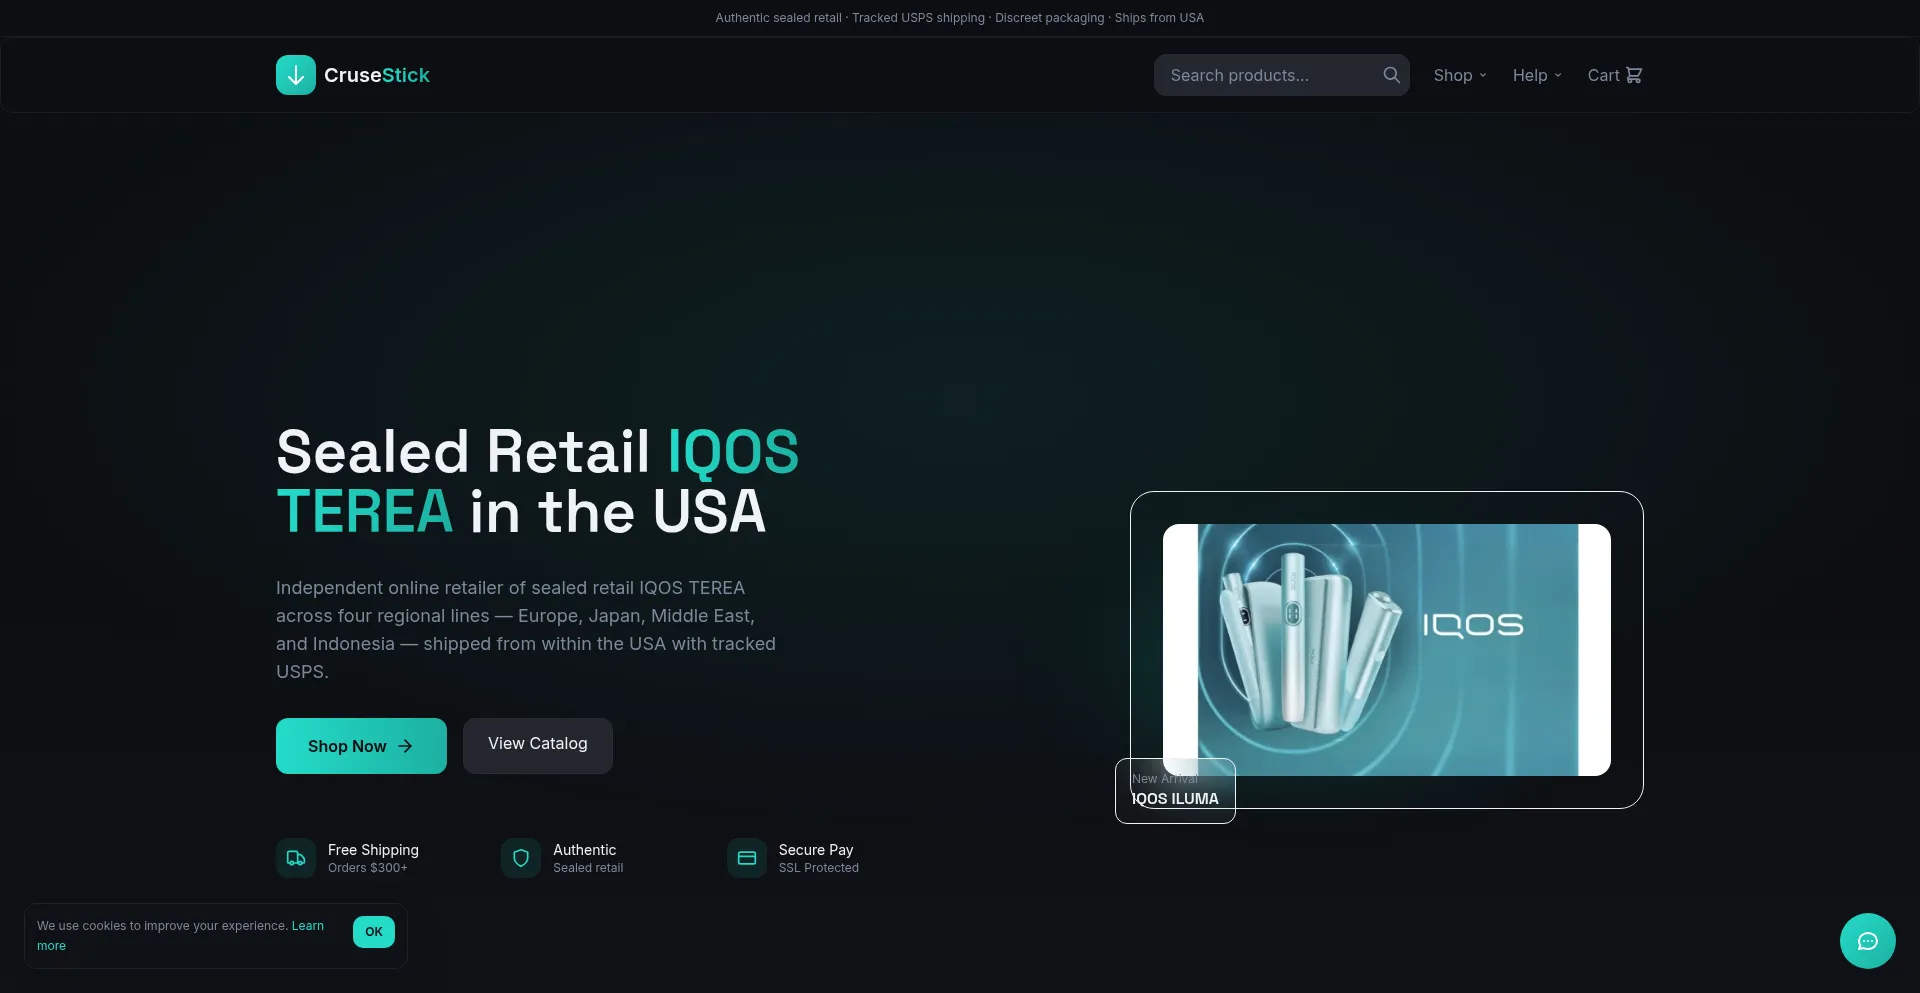The width and height of the screenshot is (1920, 993).
Task: Open the CruseStick home link text
Action: [x=377, y=75]
